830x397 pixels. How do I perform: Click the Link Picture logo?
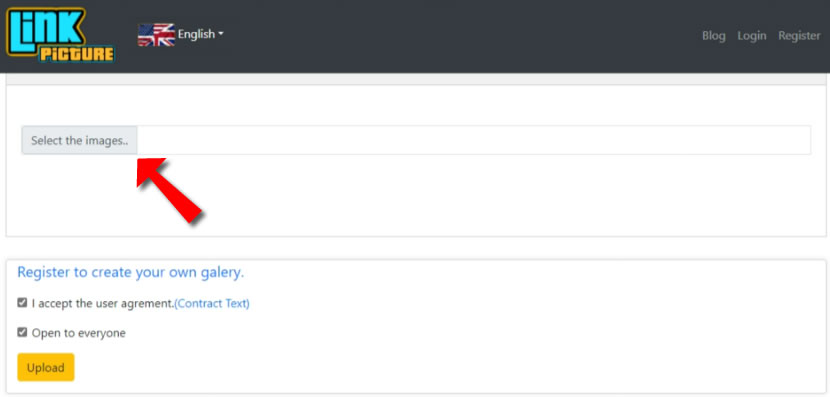pyautogui.click(x=60, y=35)
